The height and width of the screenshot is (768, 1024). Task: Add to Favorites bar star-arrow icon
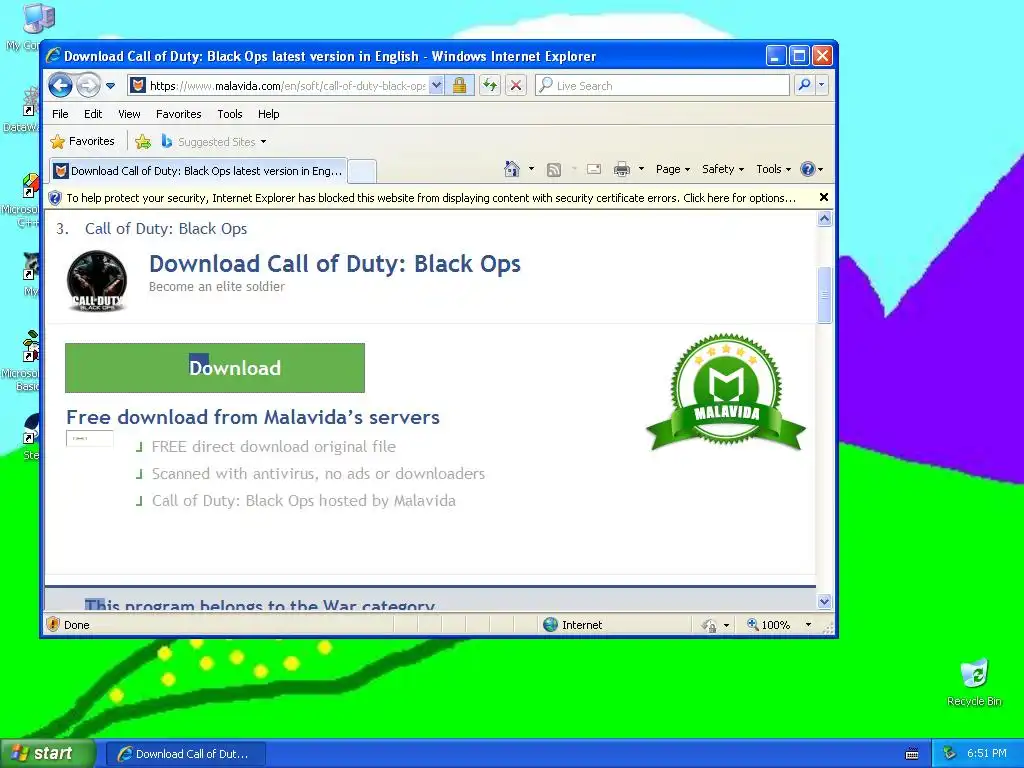tap(143, 141)
